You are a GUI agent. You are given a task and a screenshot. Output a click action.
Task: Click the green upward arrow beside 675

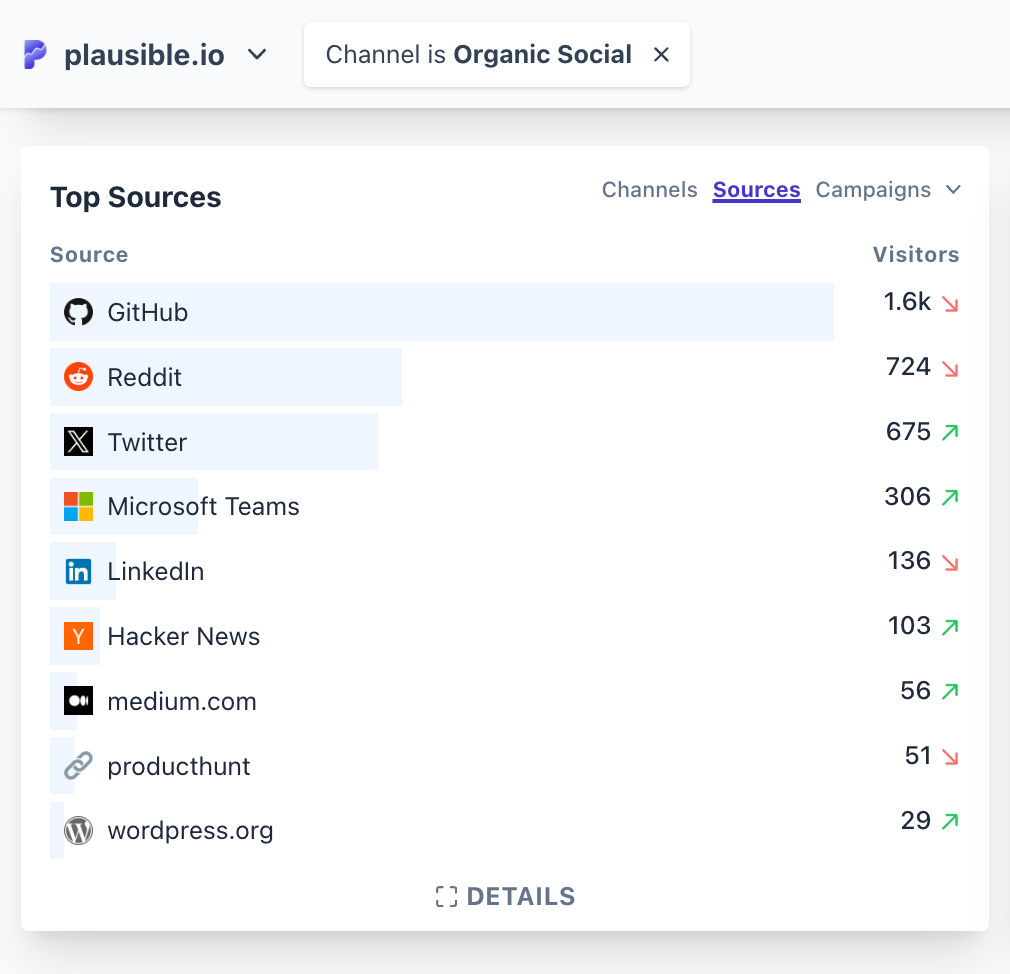[949, 432]
